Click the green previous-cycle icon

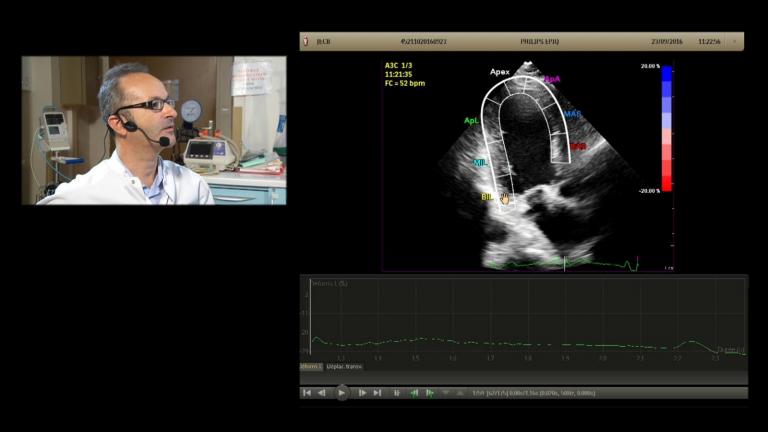414,393
